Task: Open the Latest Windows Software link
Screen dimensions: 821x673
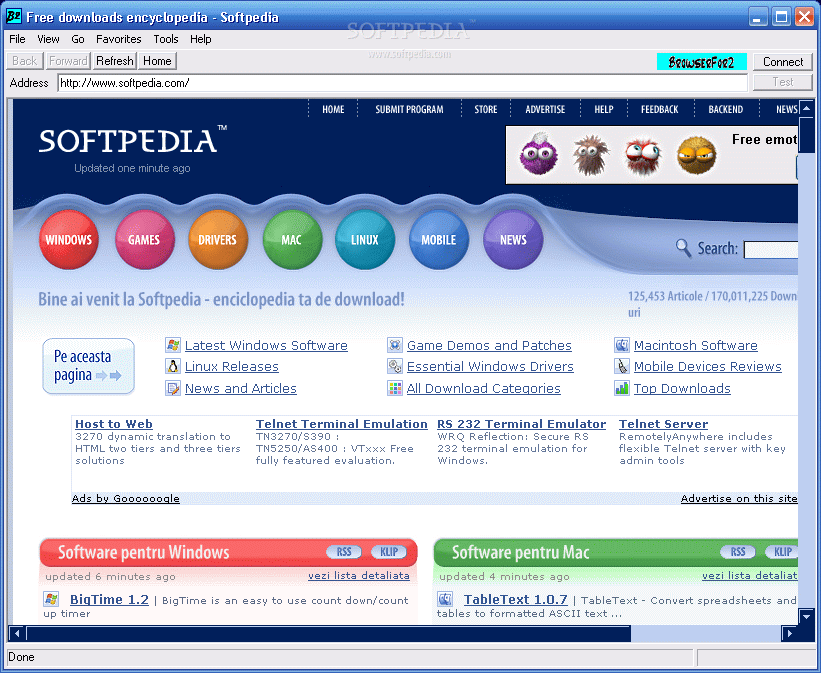Action: pyautogui.click(x=266, y=346)
